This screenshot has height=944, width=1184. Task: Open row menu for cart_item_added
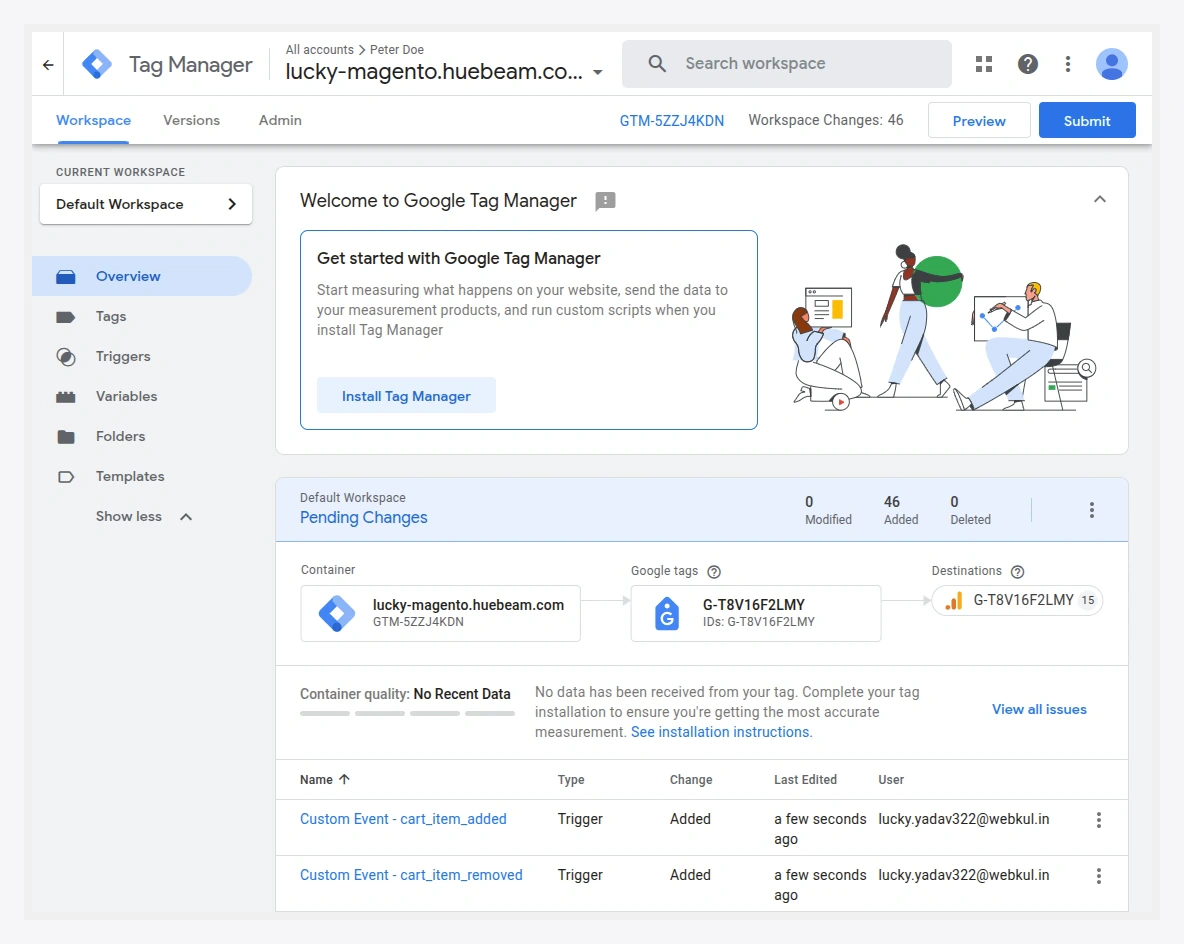tap(1098, 820)
